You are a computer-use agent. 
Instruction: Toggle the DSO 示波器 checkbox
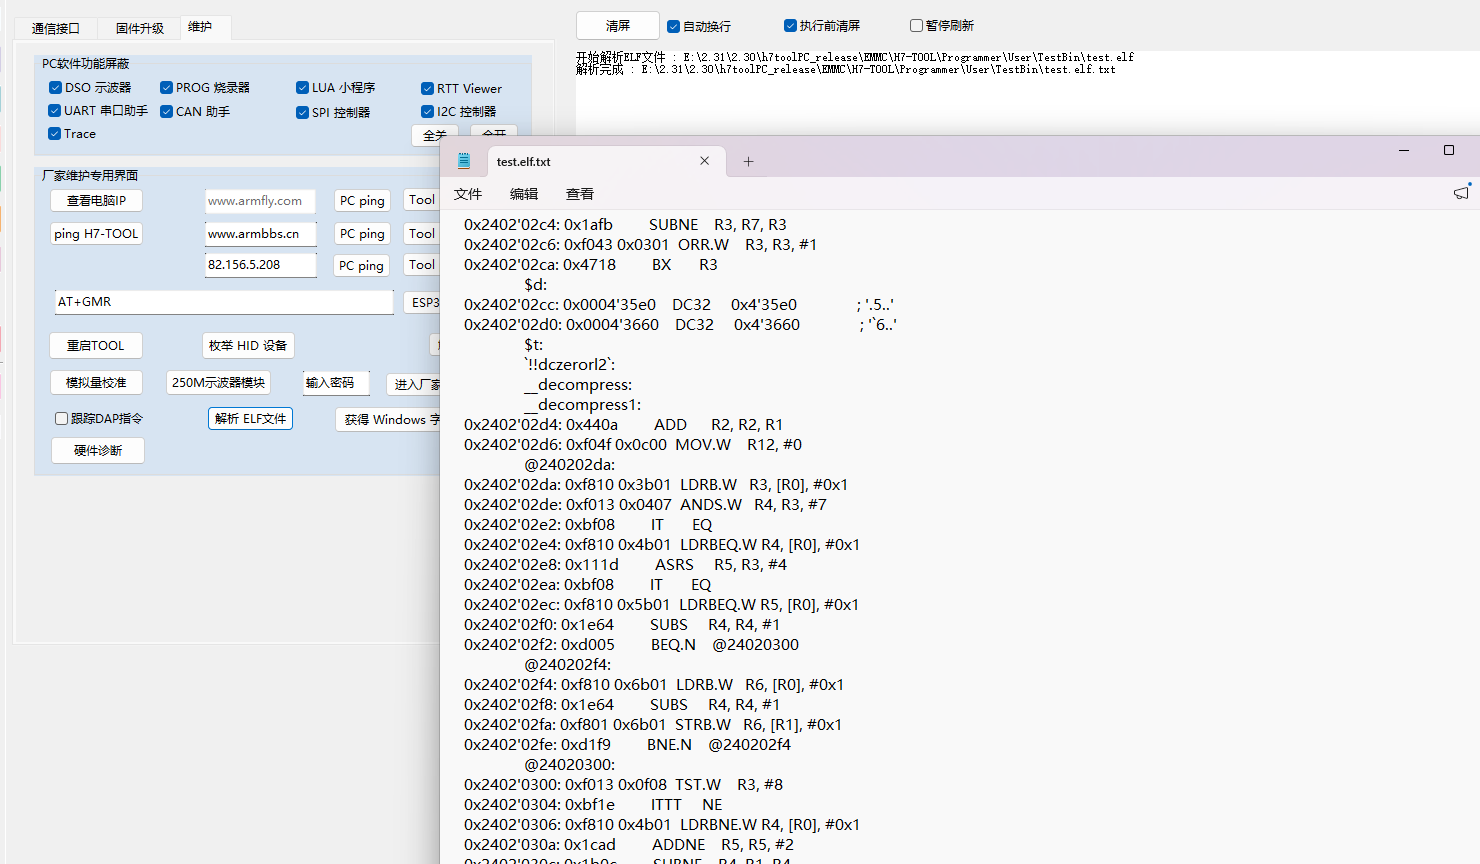tap(56, 88)
